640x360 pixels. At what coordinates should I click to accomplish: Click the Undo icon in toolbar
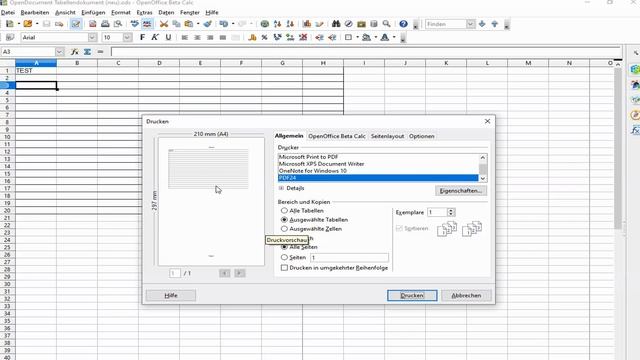click(224, 24)
